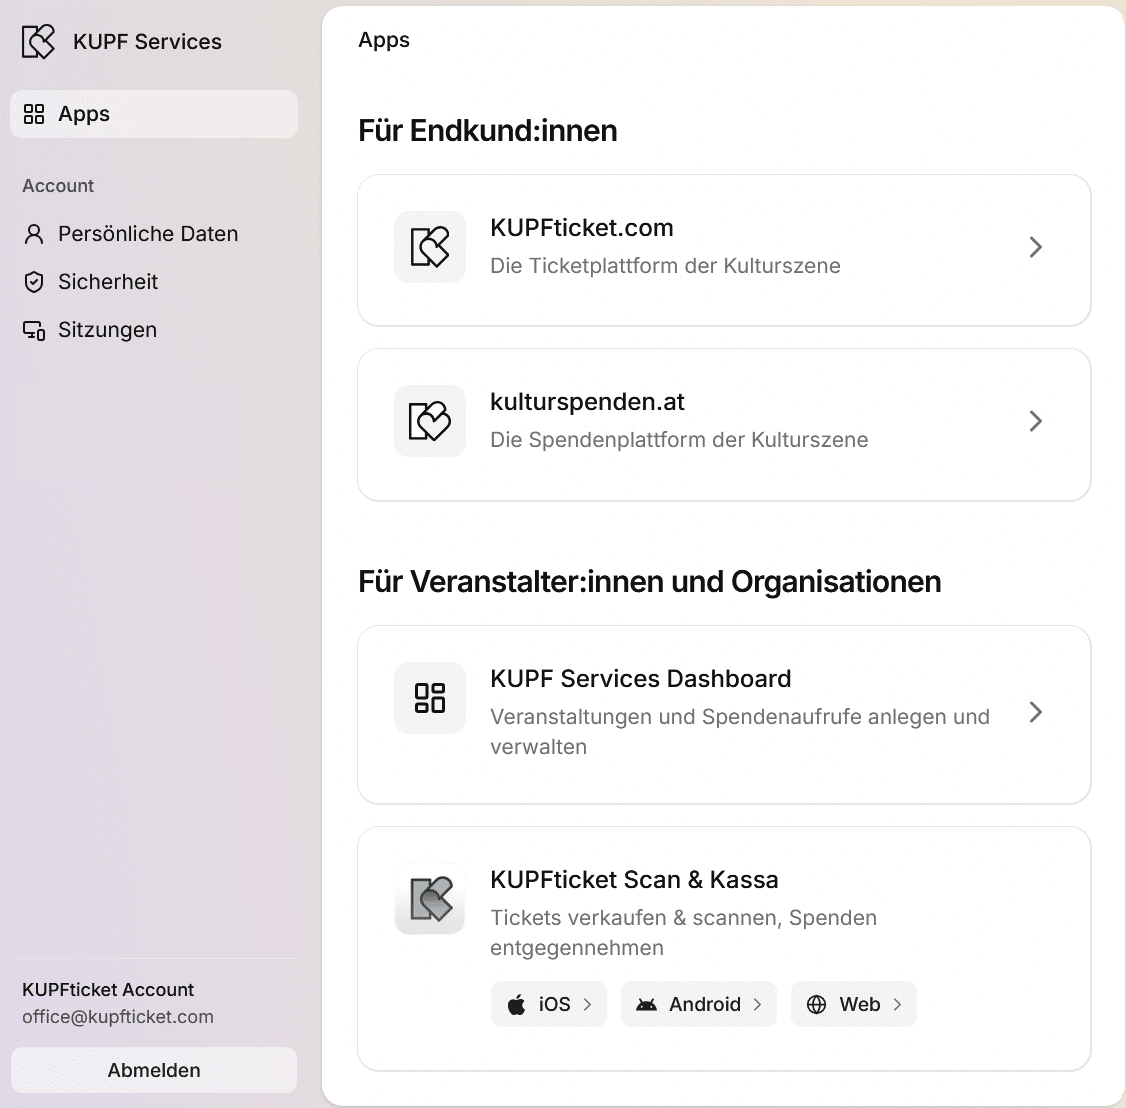
Task: Click the KUPF Services logo icon
Action: (x=38, y=42)
